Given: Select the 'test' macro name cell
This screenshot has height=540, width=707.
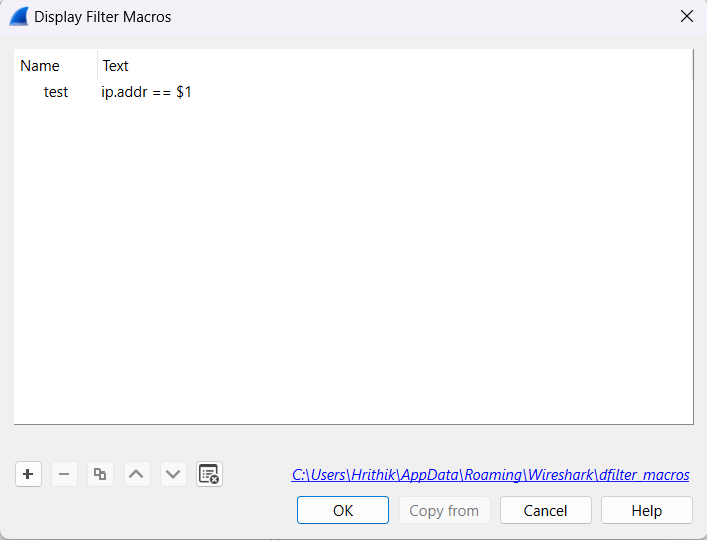Looking at the screenshot, I should [56, 92].
